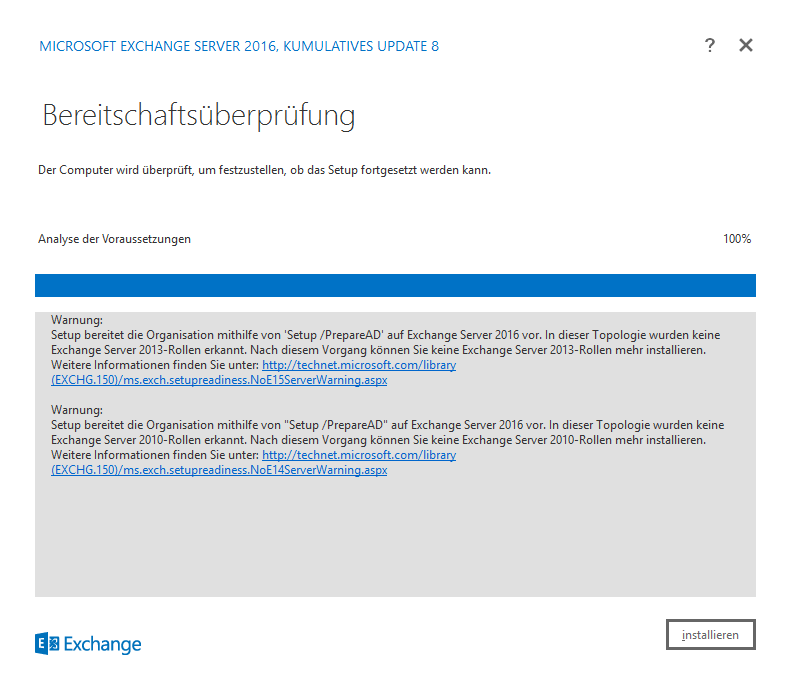Image resolution: width=788 pixels, height=681 pixels.
Task: Open the NoE14ServerWarning.aspx link
Action: click(219, 470)
